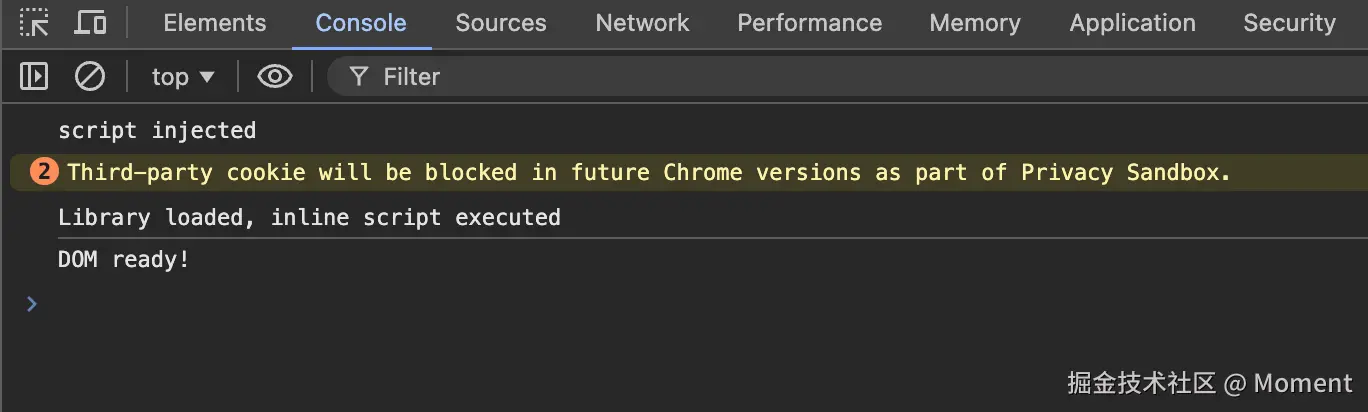Show the console sidebar panel
The width and height of the screenshot is (1368, 412).
(x=34, y=76)
